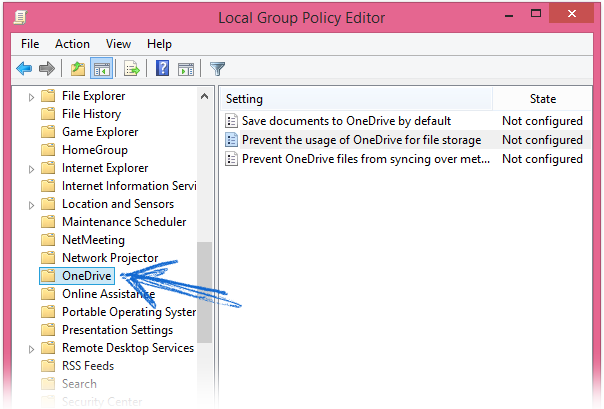Screen dimensions: 604x409
Task: Open the View menu
Action: coord(118,44)
